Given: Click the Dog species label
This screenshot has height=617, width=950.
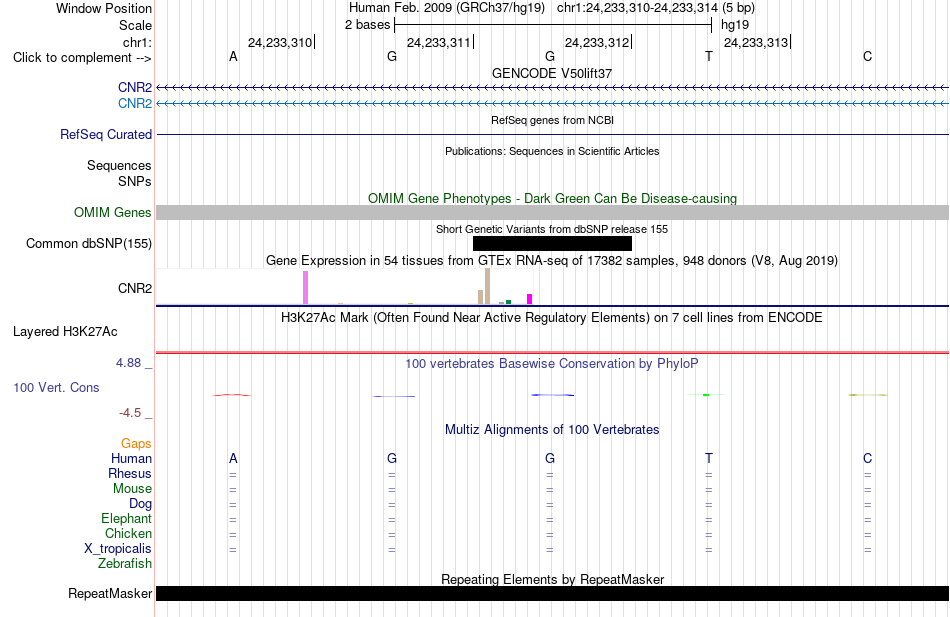Looking at the screenshot, I should tap(140, 504).
